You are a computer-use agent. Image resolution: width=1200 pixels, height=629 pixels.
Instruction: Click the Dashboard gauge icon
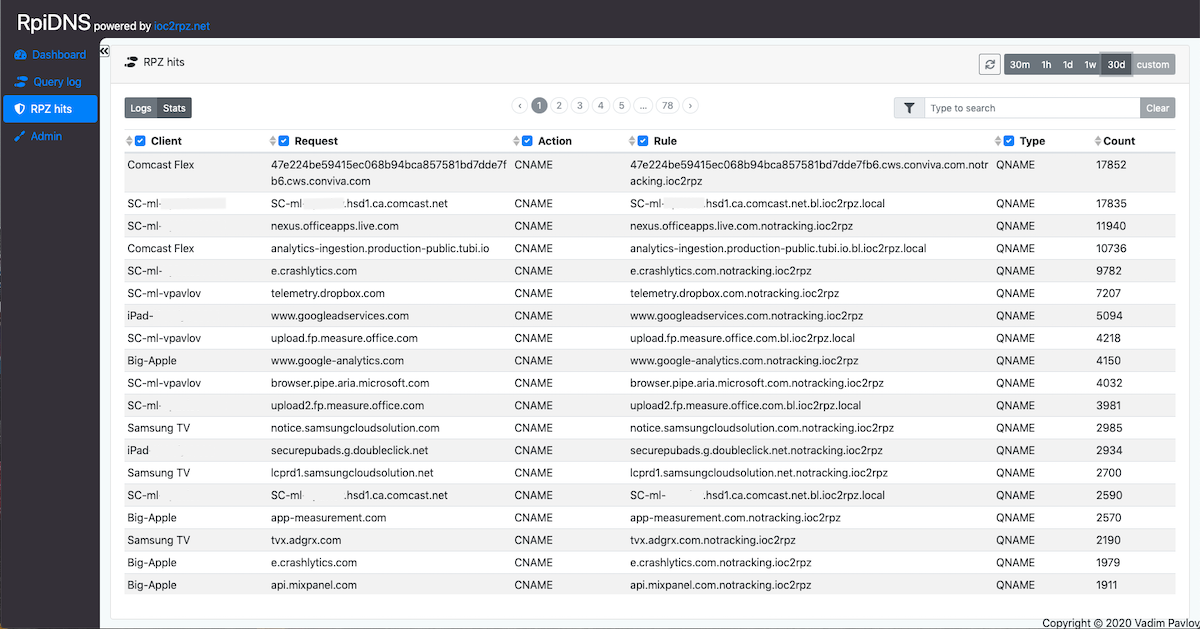21,55
